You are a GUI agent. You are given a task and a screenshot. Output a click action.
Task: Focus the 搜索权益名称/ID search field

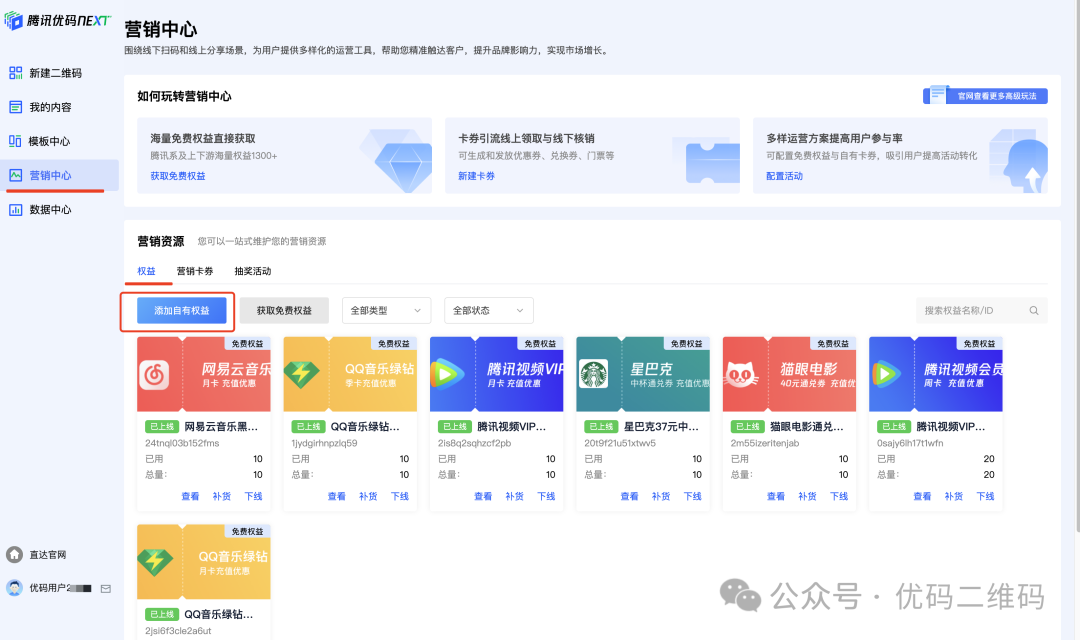(x=982, y=311)
